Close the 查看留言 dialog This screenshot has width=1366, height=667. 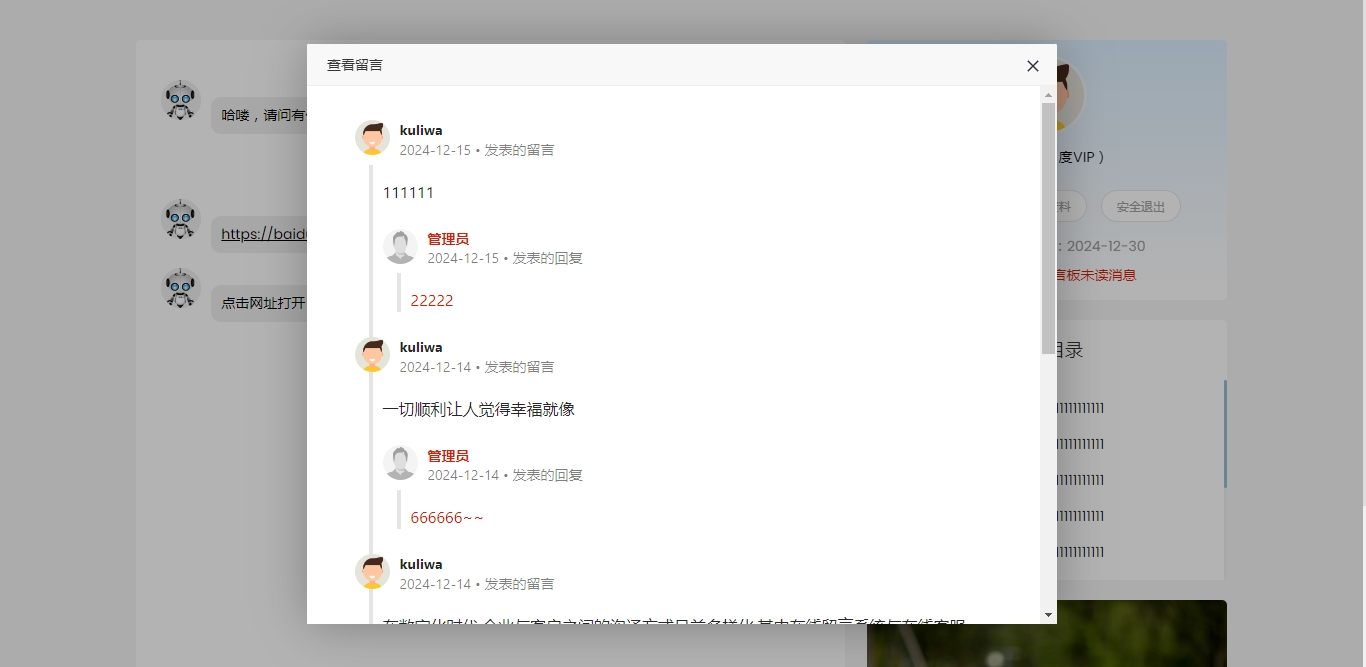pyautogui.click(x=1033, y=66)
